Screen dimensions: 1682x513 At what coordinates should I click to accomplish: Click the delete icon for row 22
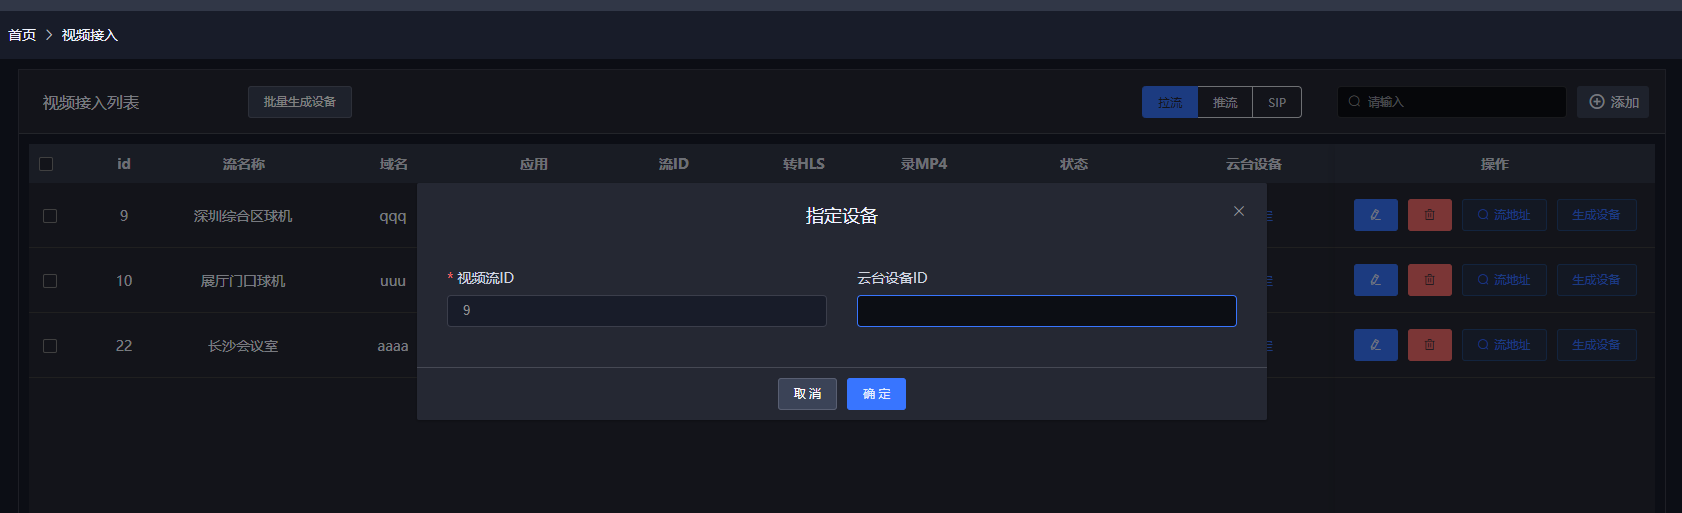(x=1429, y=345)
